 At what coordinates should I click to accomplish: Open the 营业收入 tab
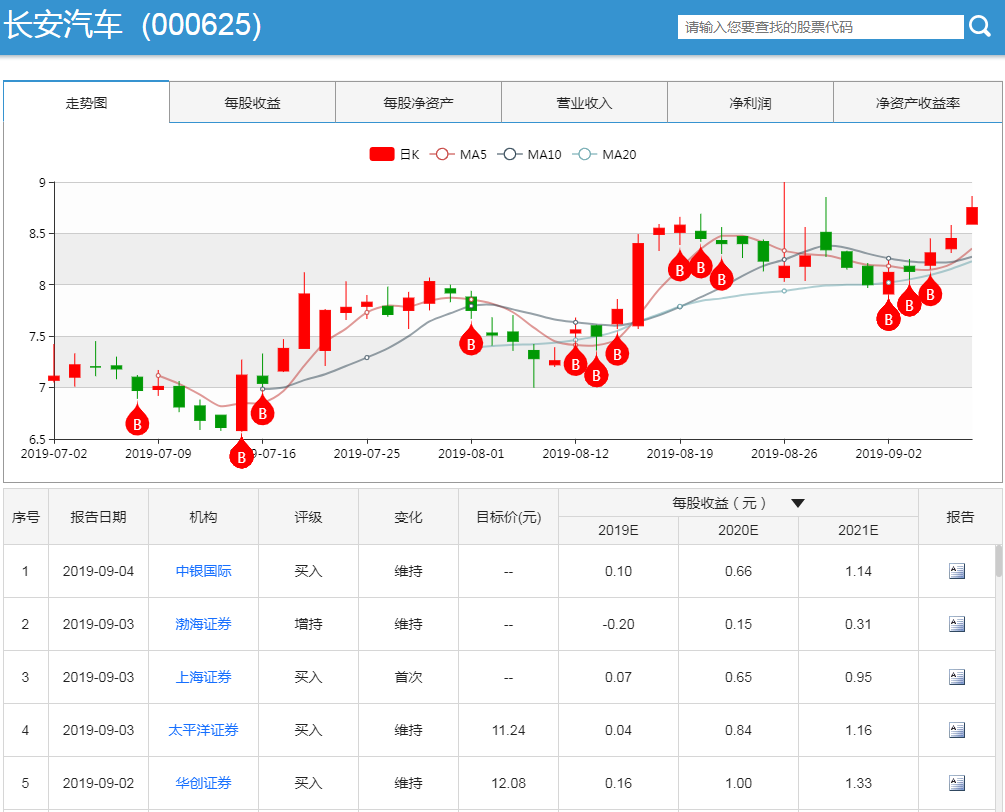[x=585, y=102]
